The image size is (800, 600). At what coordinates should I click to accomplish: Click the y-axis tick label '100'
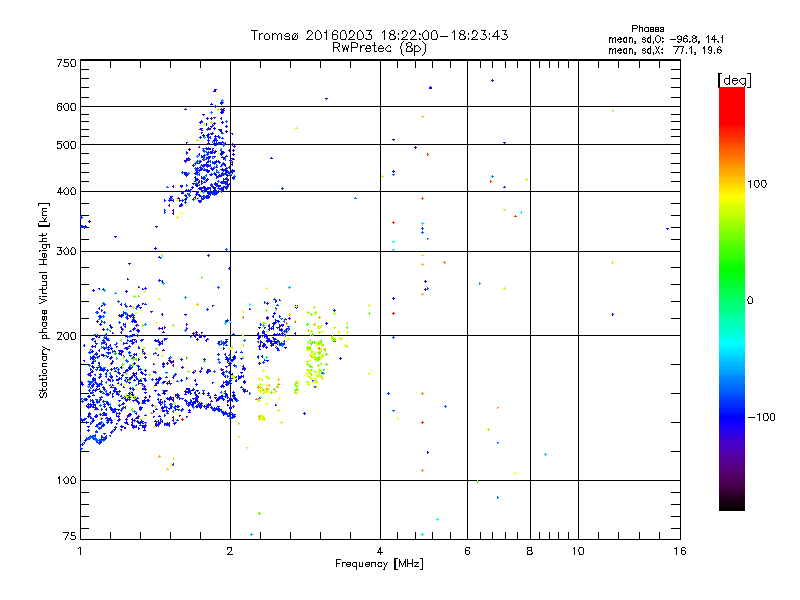tap(66, 481)
